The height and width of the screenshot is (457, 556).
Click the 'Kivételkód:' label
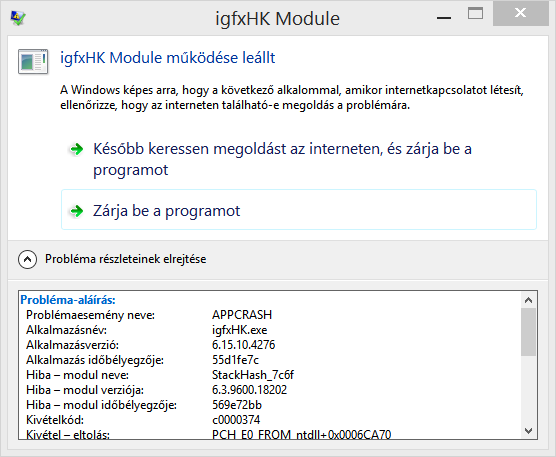pyautogui.click(x=55, y=420)
